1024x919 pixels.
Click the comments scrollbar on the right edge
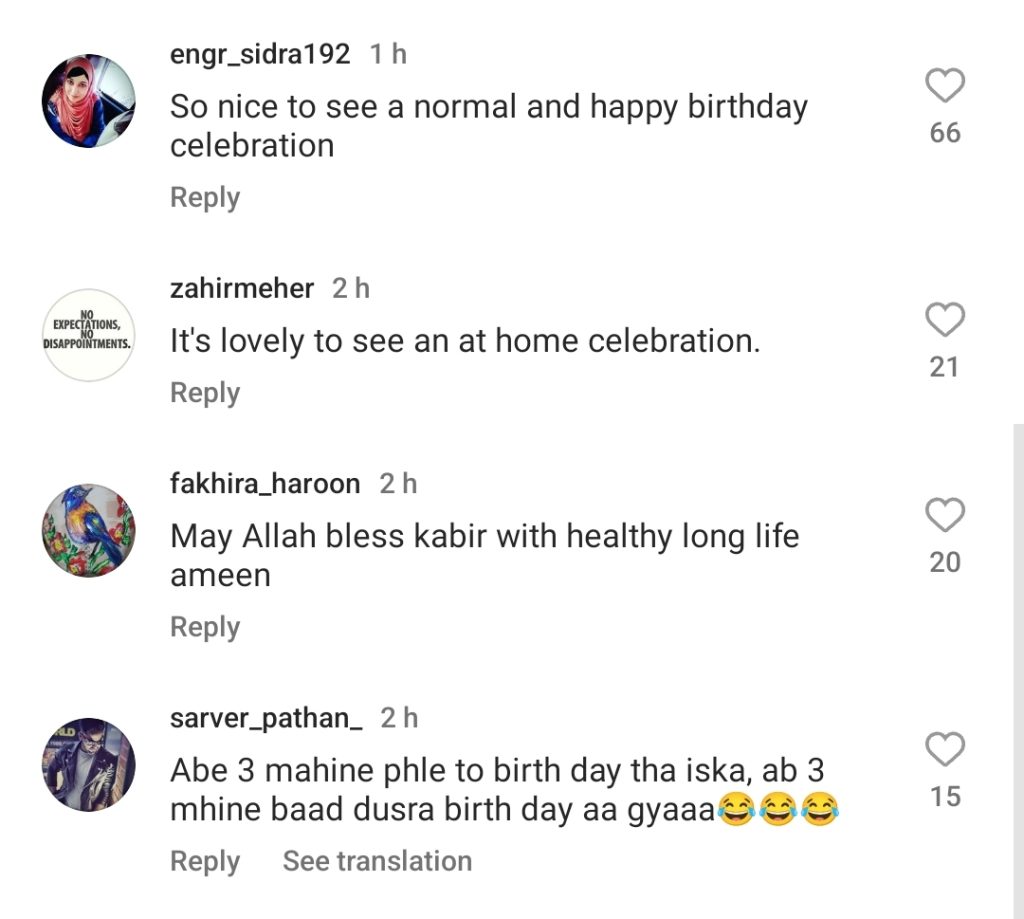tap(1018, 670)
